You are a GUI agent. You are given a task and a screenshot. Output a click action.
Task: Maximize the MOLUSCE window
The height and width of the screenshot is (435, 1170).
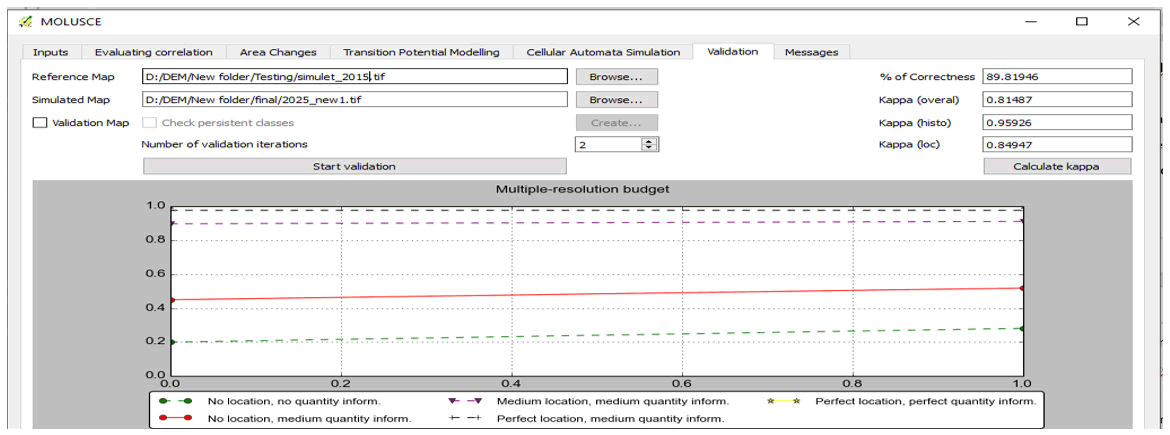click(1081, 21)
